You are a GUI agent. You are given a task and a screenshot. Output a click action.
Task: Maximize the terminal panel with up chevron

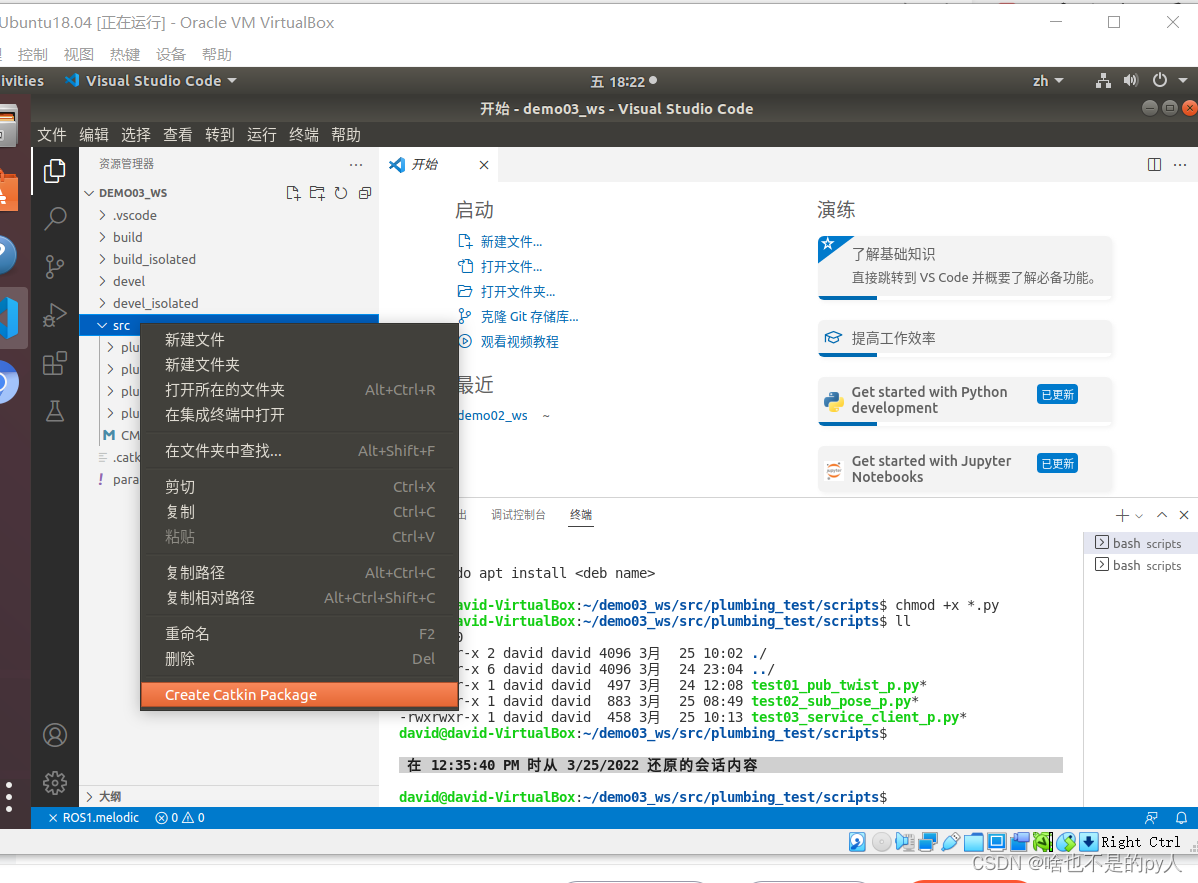pos(1162,515)
